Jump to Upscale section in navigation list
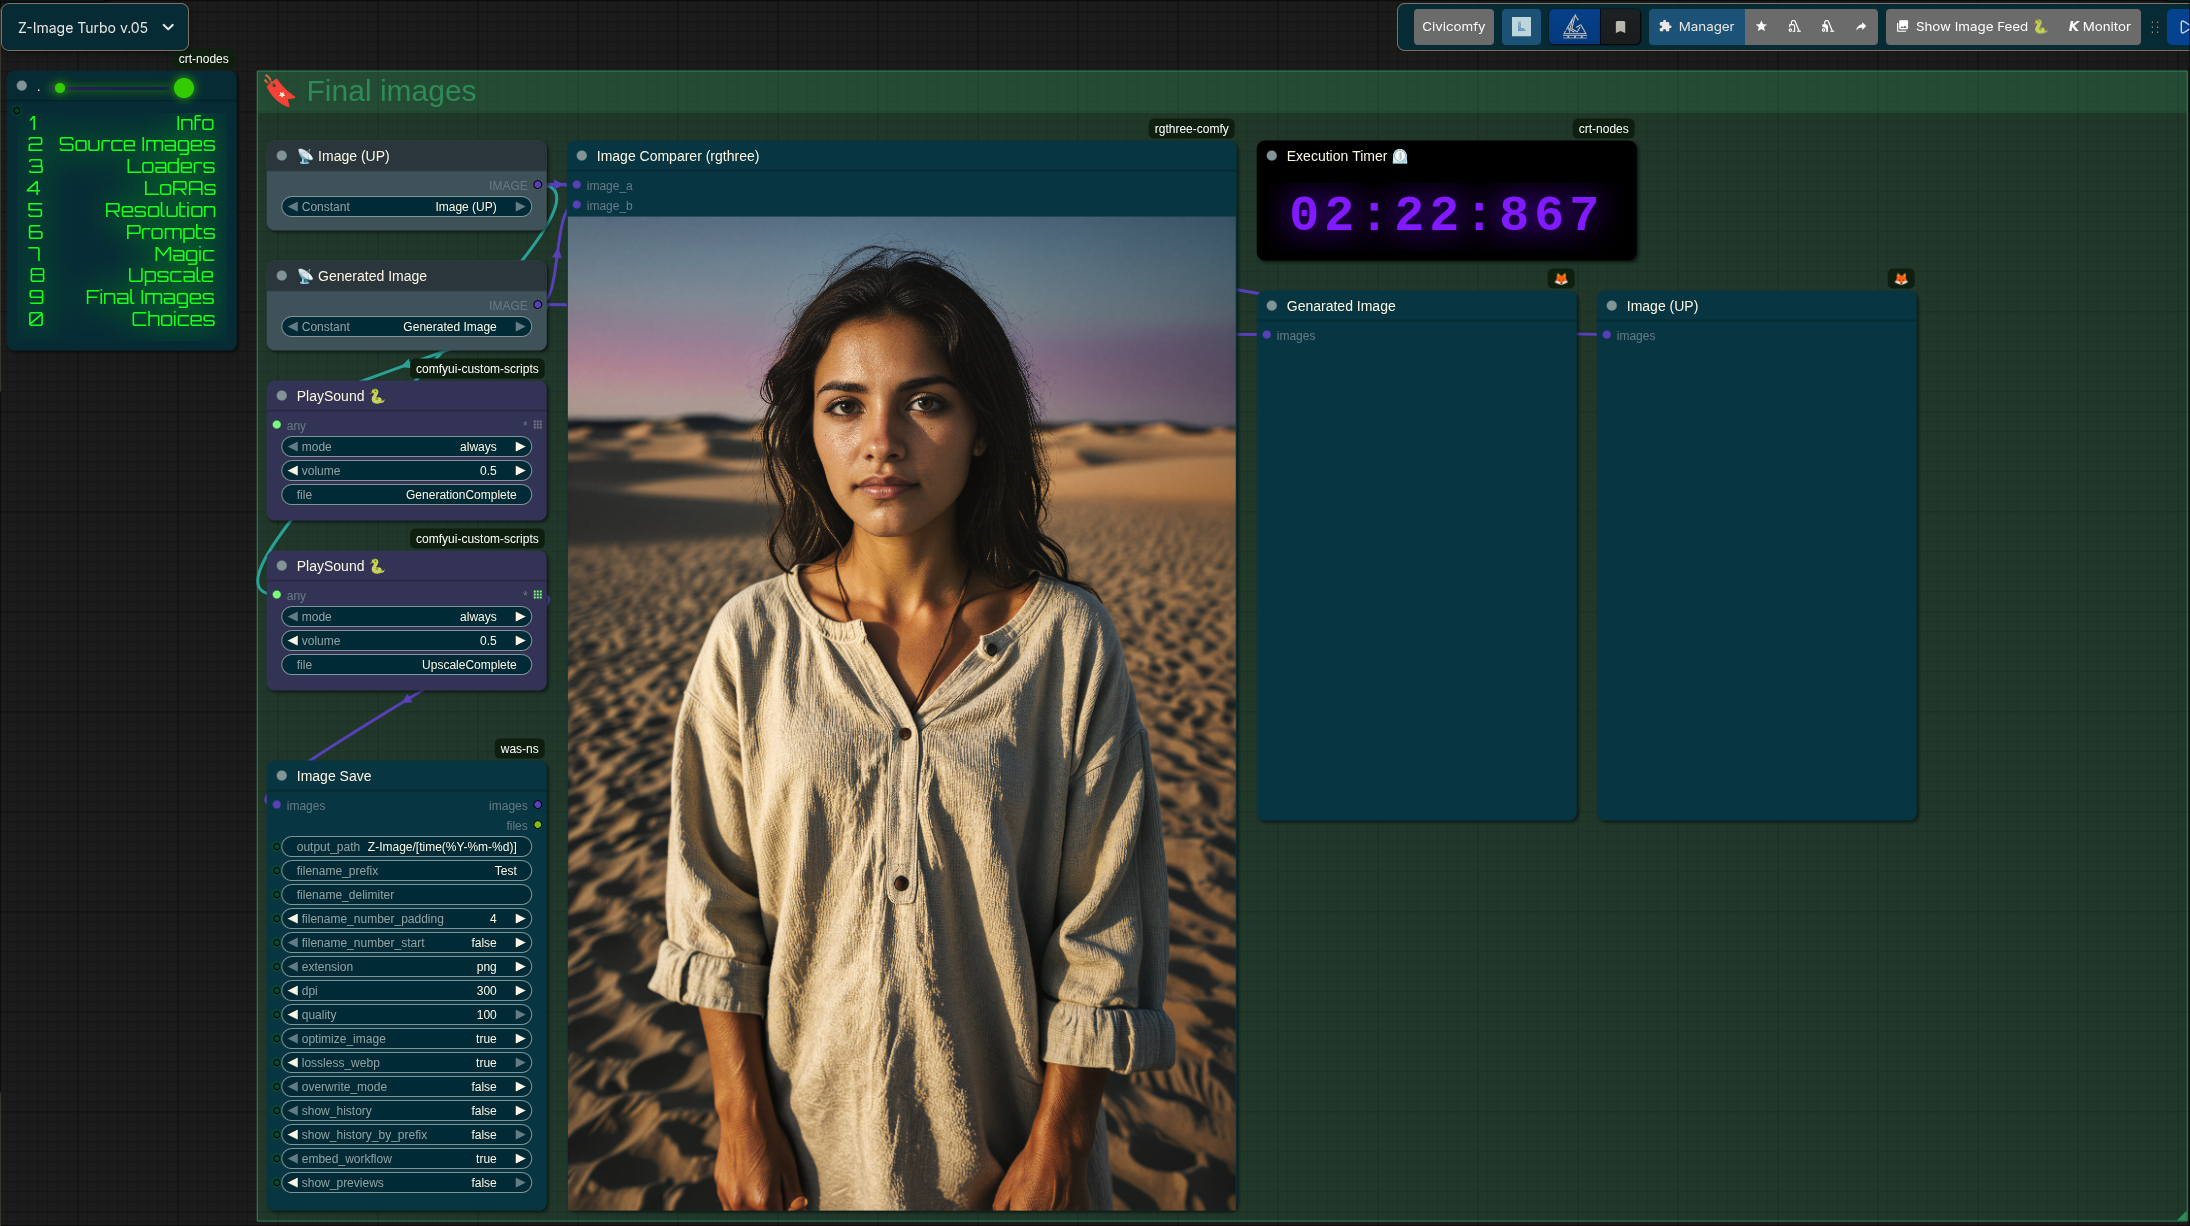Screen dimensions: 2190x1226 click(x=170, y=275)
